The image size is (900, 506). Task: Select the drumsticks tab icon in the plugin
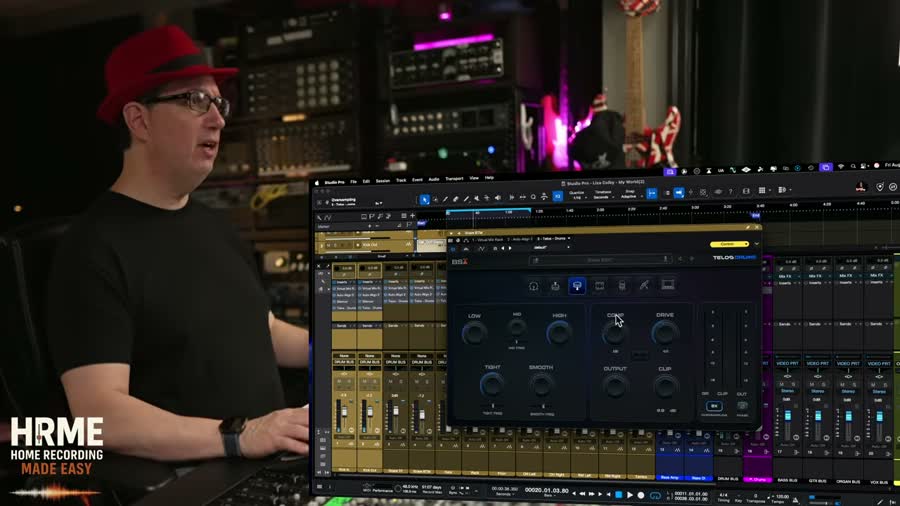644,285
